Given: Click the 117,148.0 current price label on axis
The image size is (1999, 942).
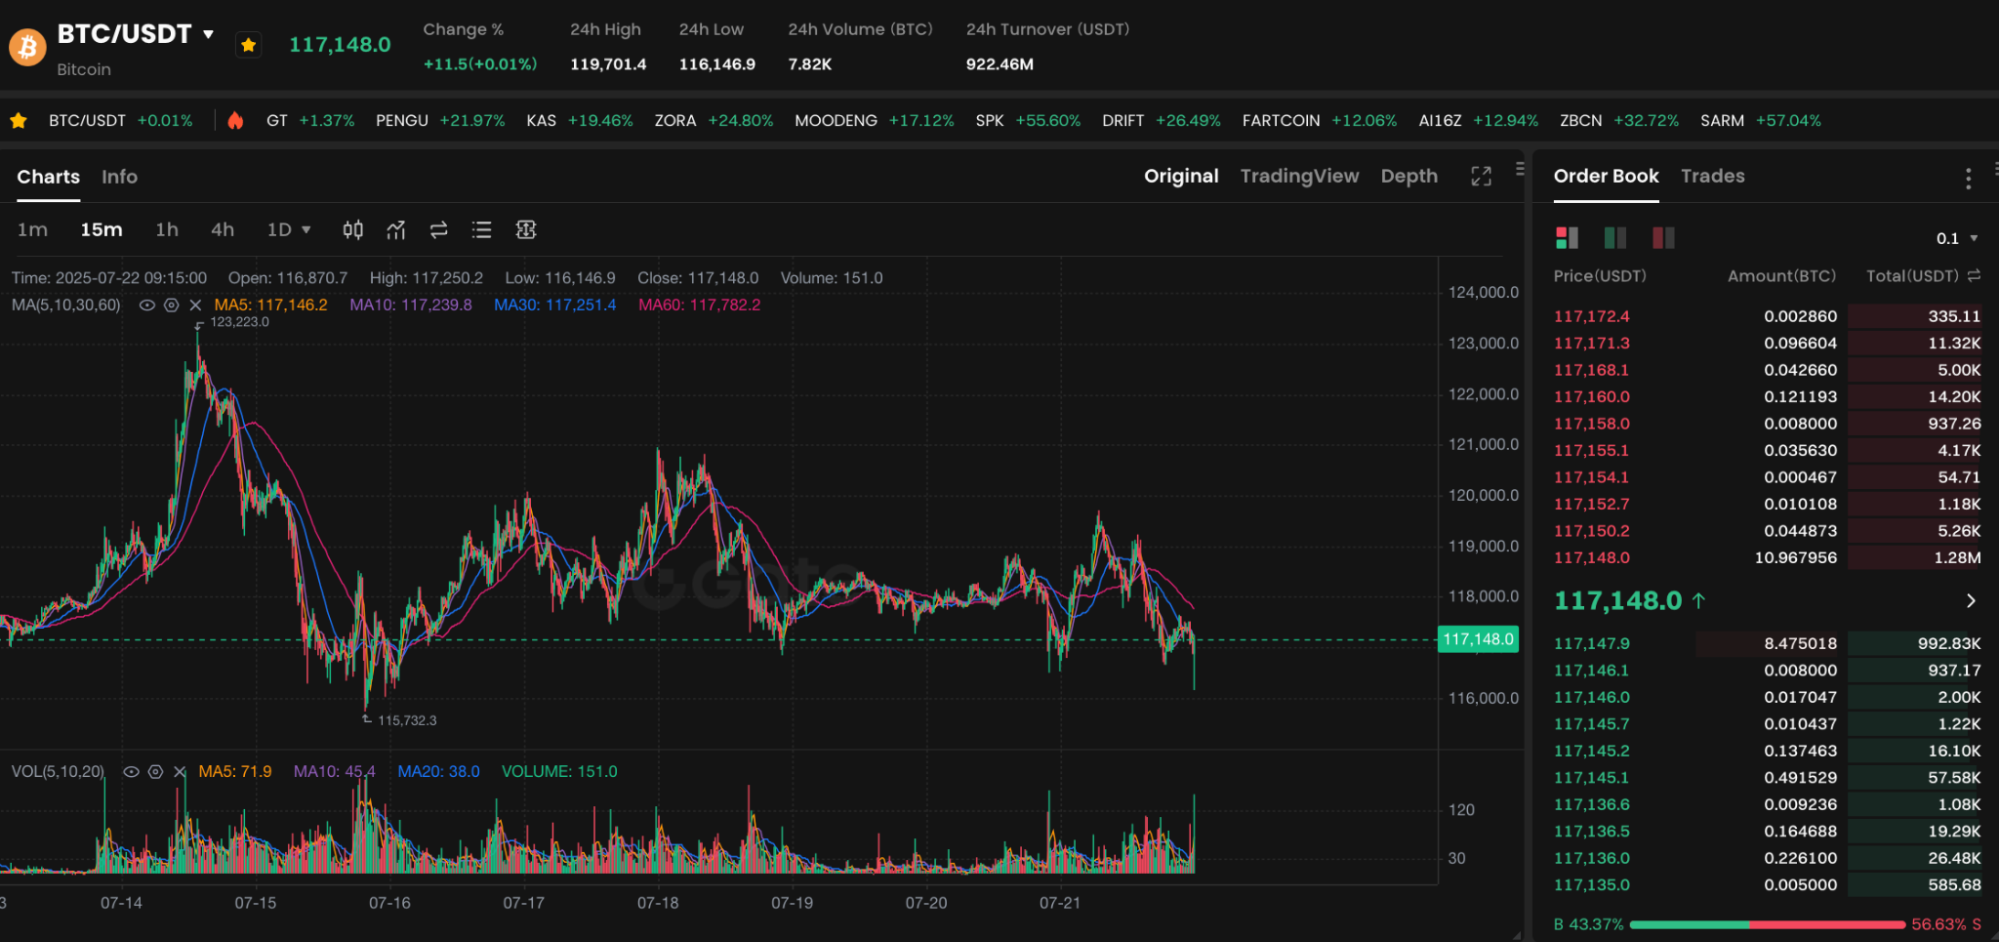Looking at the screenshot, I should pyautogui.click(x=1478, y=639).
